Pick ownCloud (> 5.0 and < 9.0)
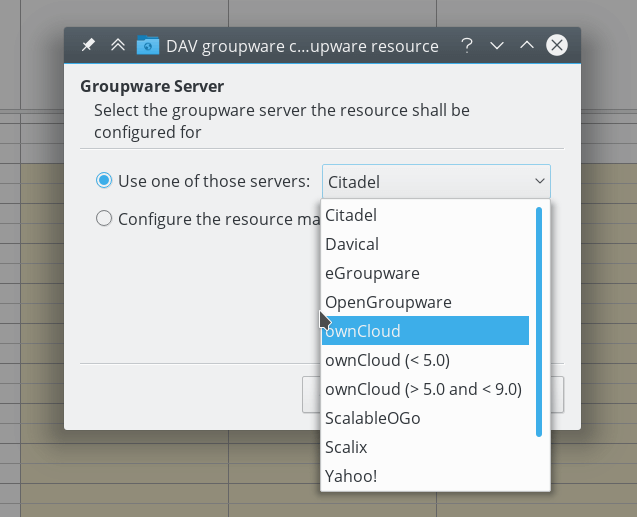The height and width of the screenshot is (517, 637). click(423, 389)
